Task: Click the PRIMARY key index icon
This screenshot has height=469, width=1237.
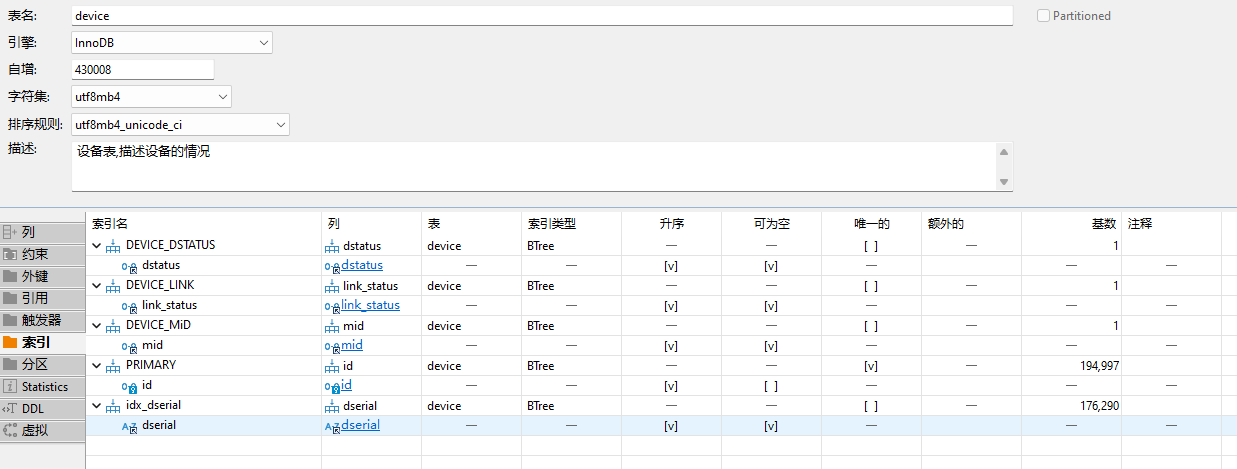Action: (x=112, y=365)
